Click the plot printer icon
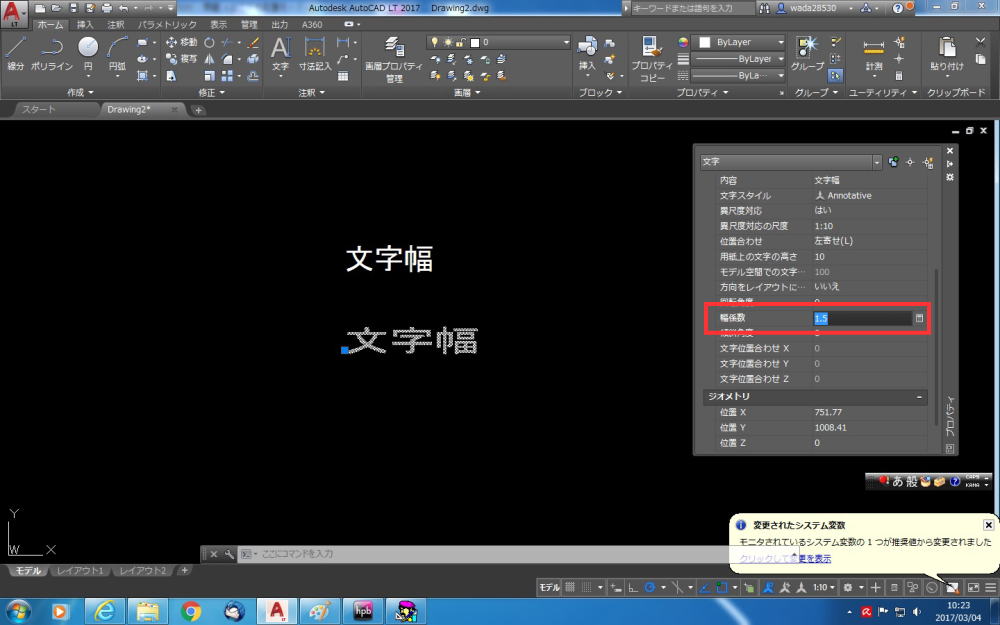Viewport: 1000px width, 625px height. [x=107, y=8]
